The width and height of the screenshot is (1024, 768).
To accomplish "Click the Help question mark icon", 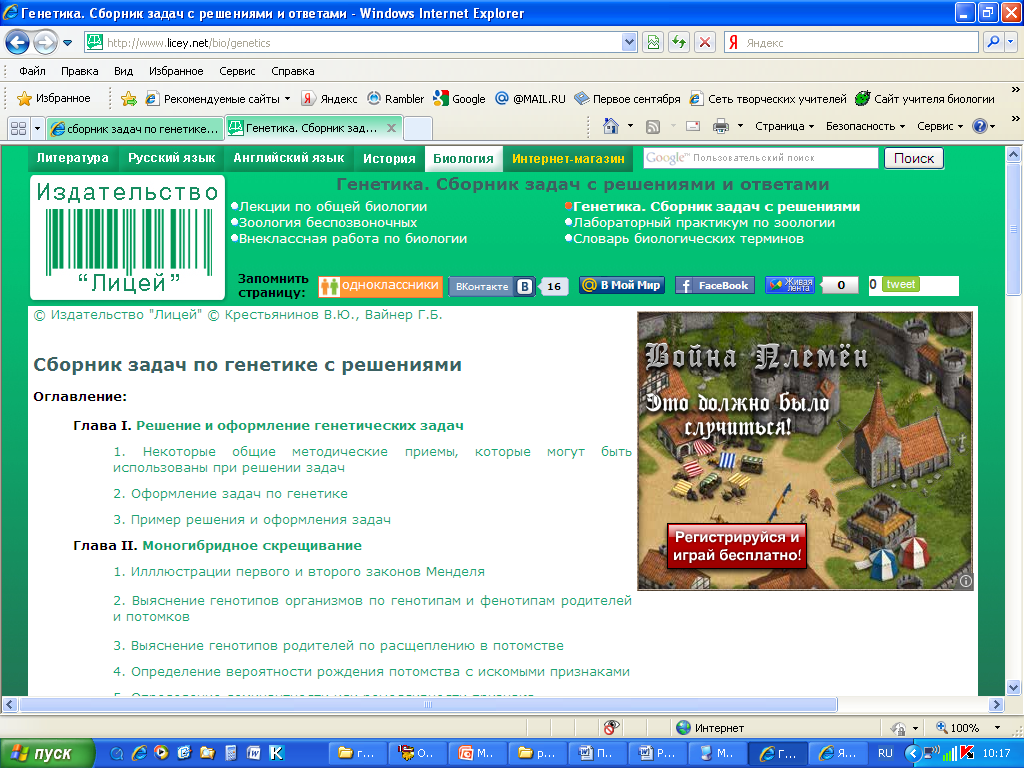I will [x=980, y=126].
